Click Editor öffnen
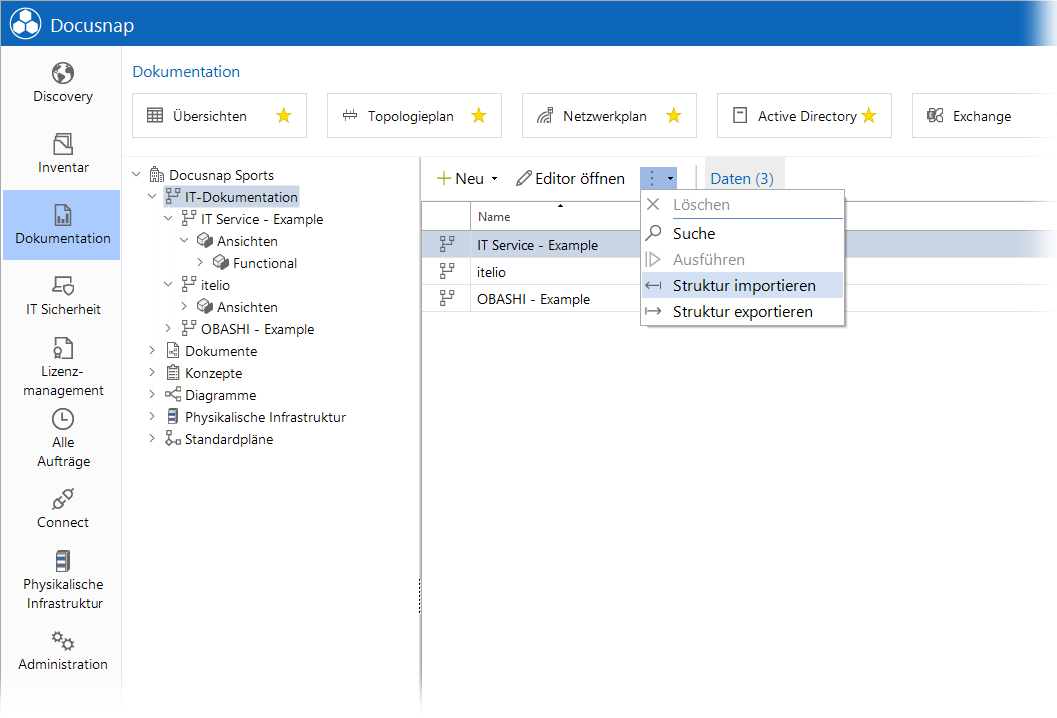The width and height of the screenshot is (1057, 718). pos(571,179)
